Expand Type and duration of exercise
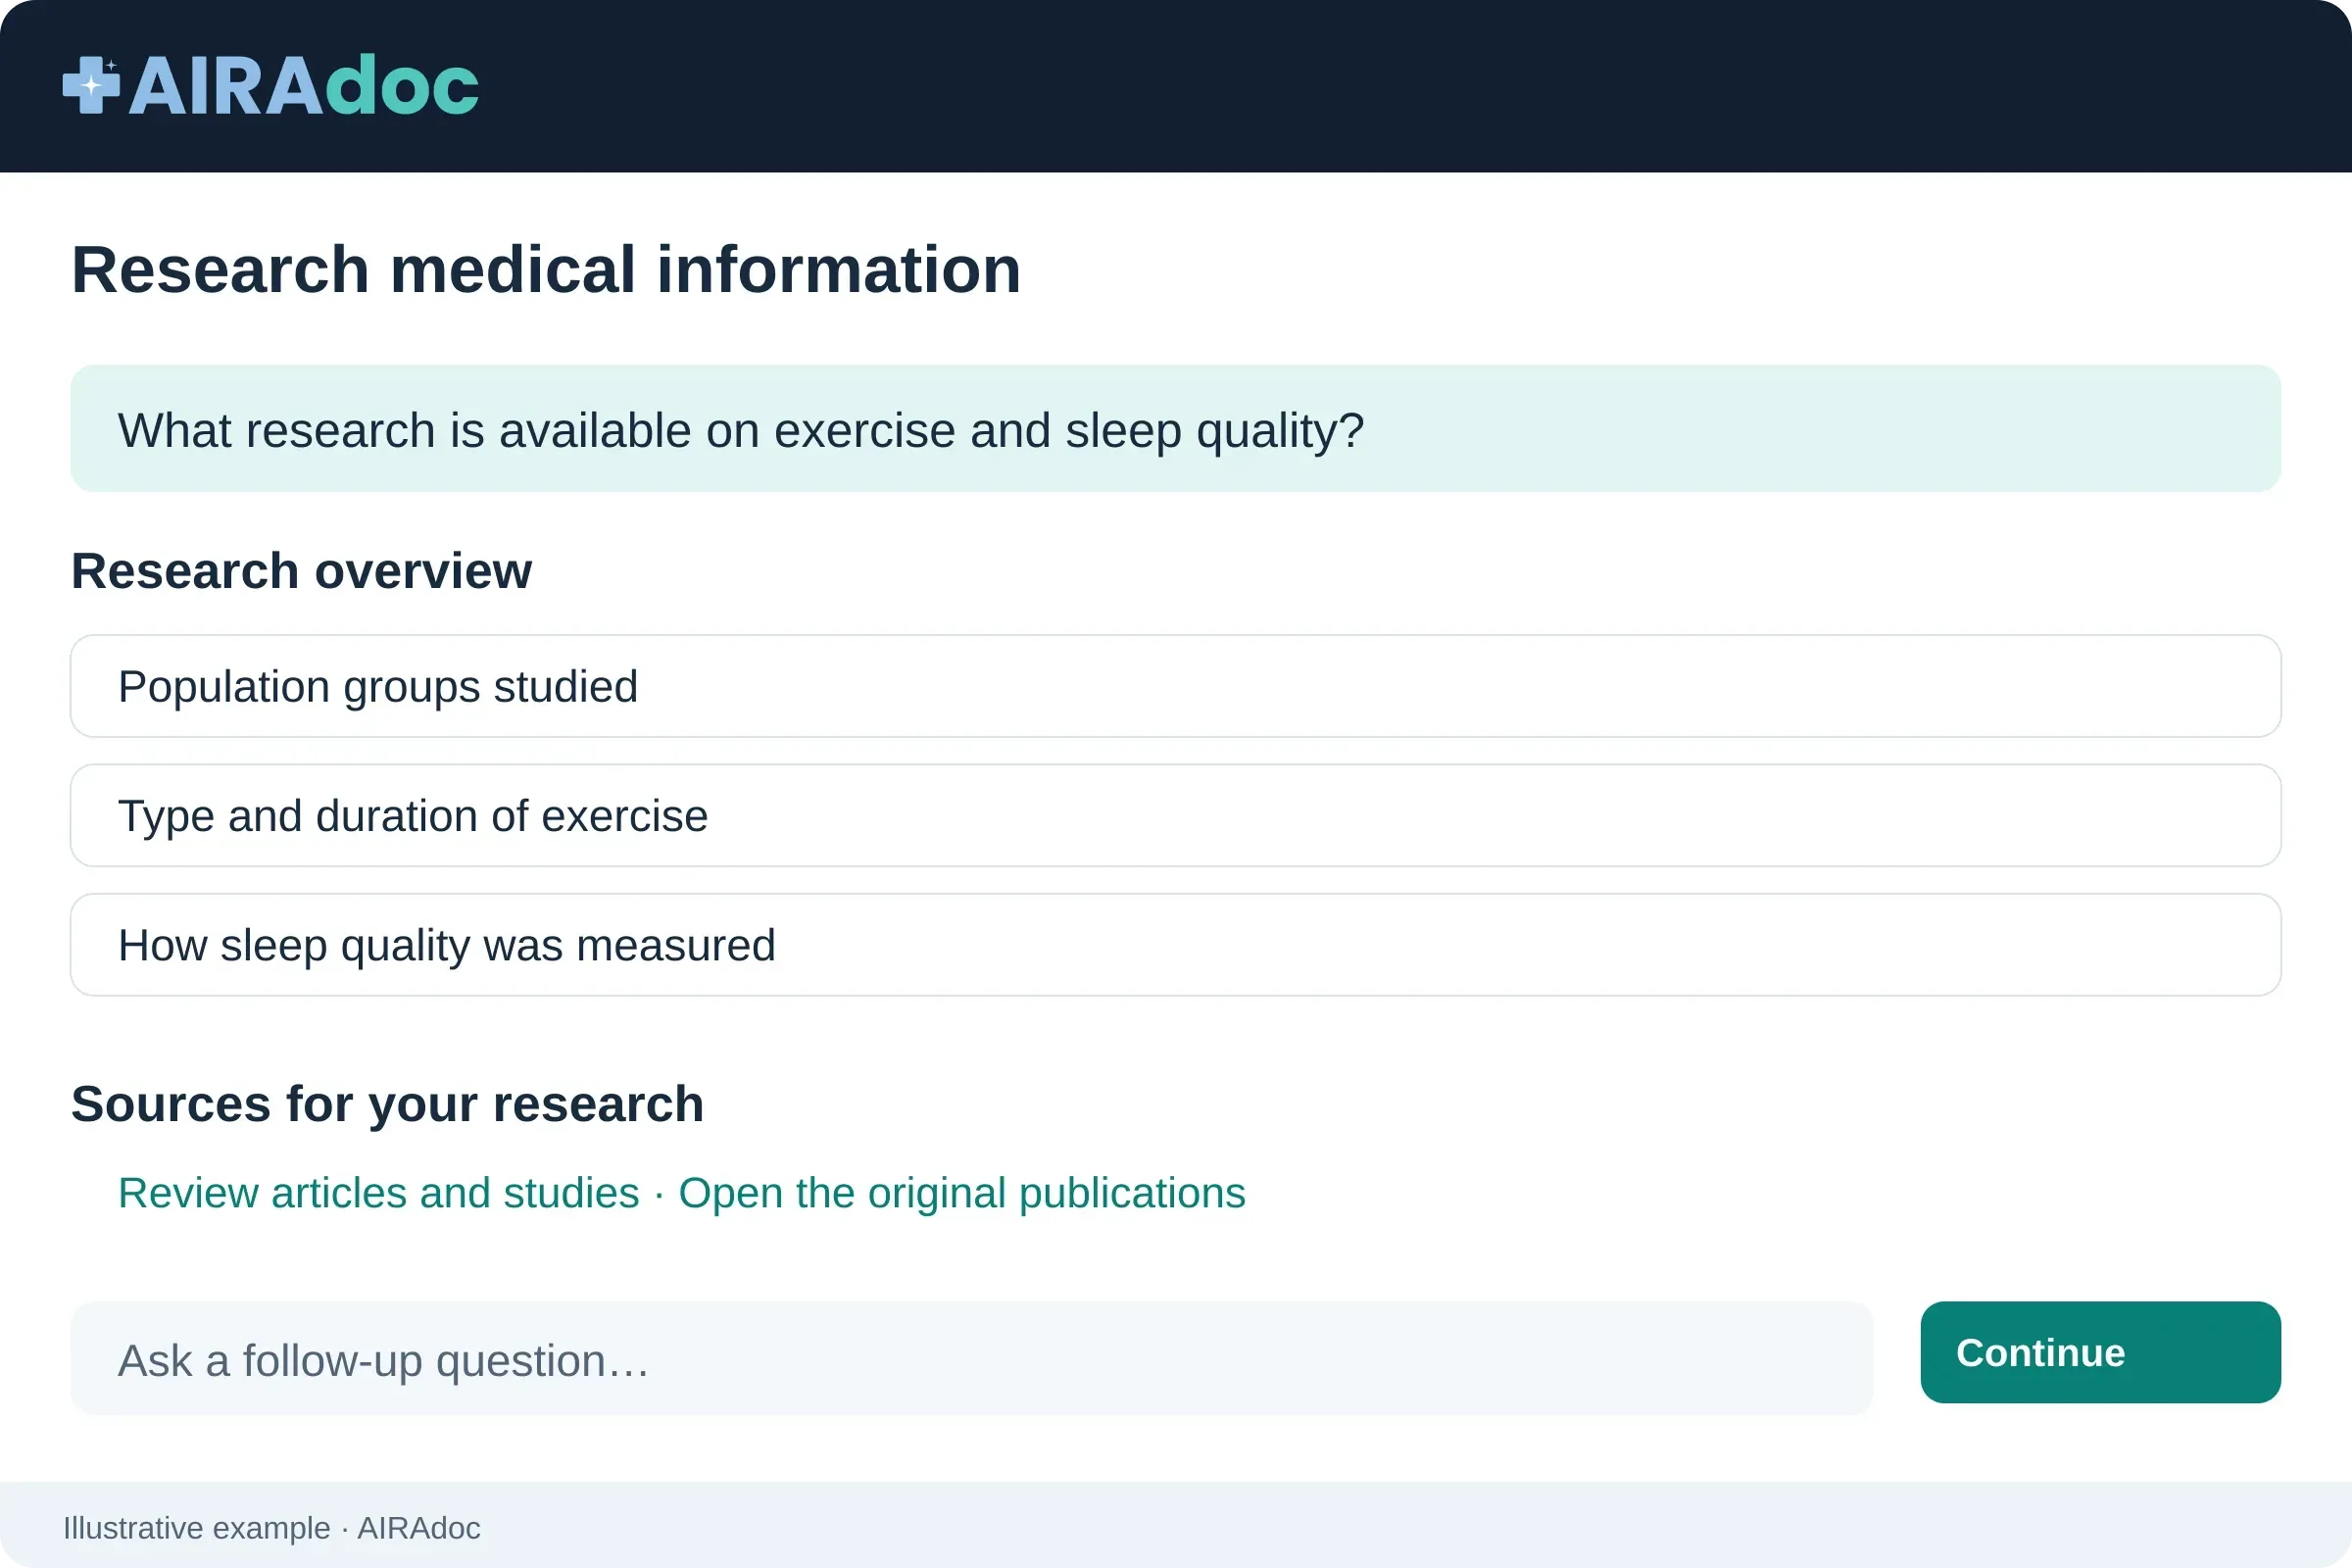2352x1568 pixels. pos(1175,815)
